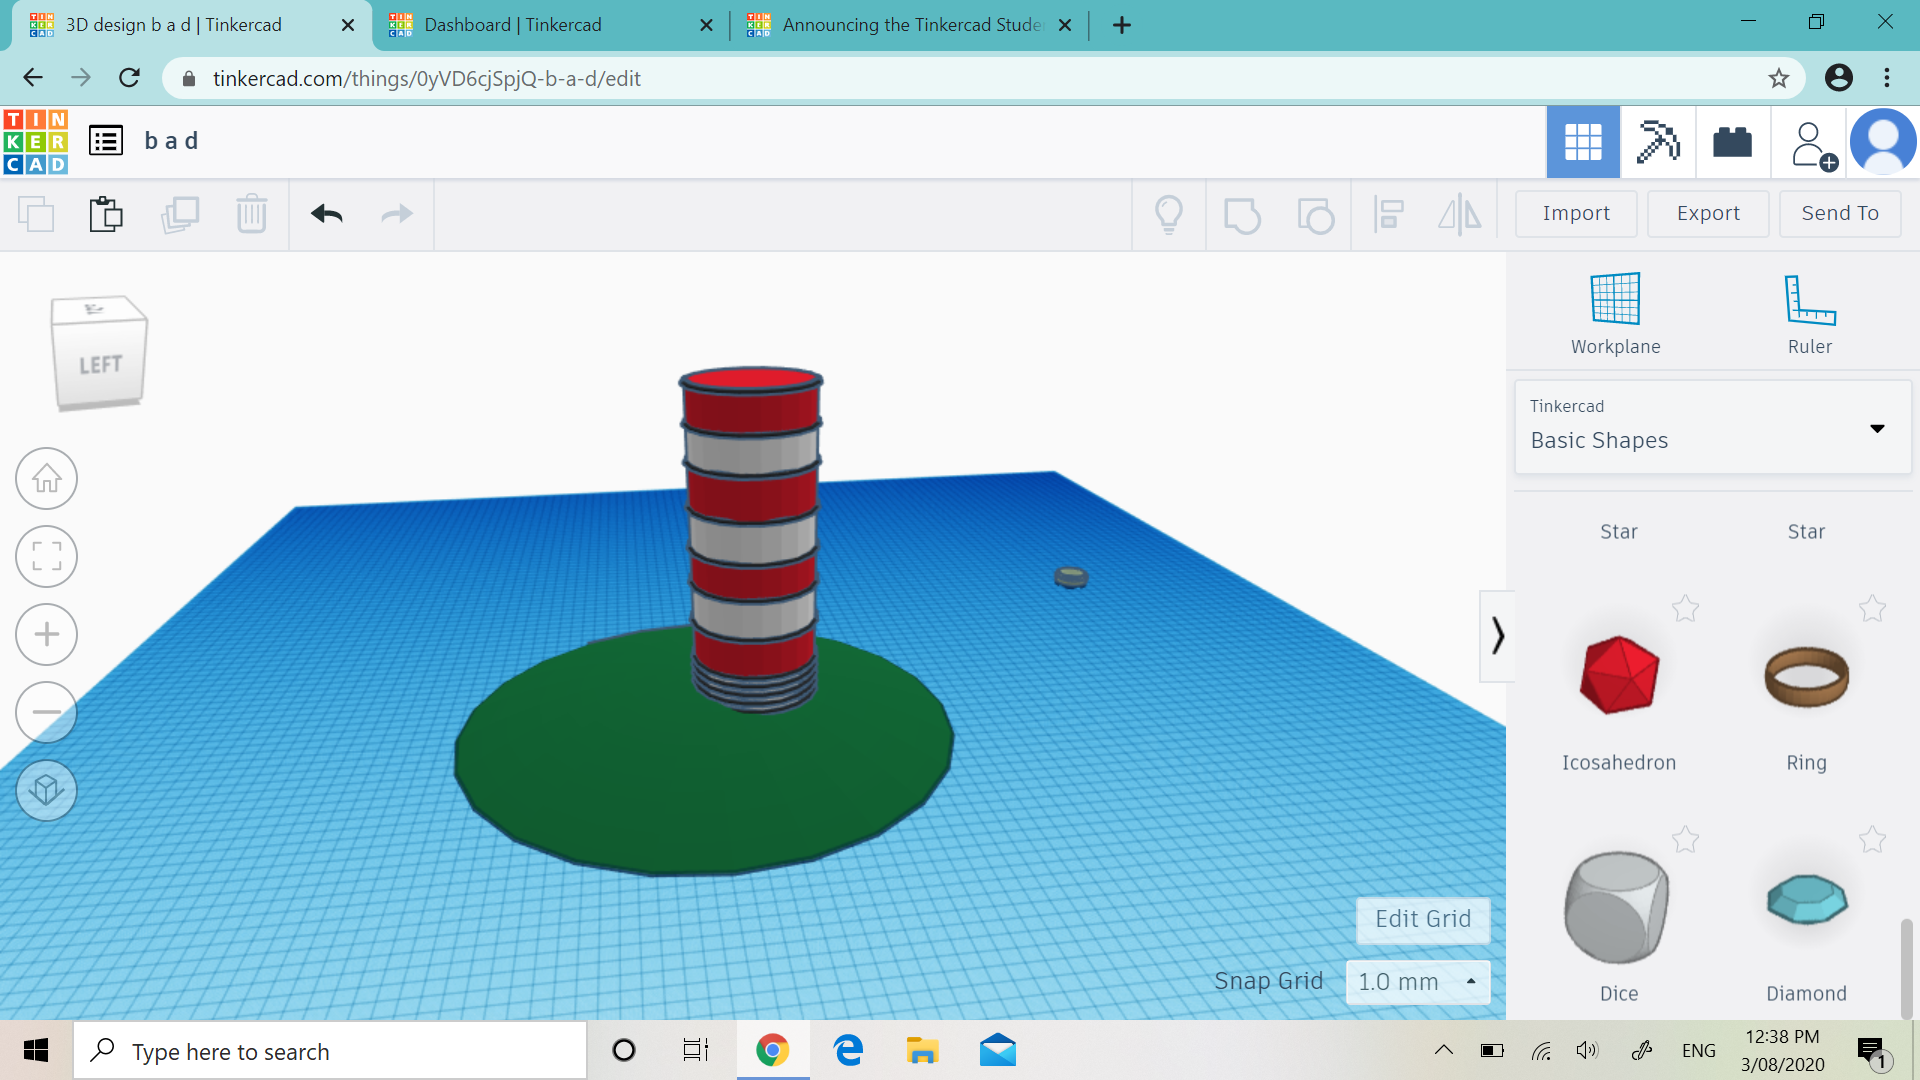Open the design list menu icon
The height and width of the screenshot is (1080, 1920).
pyautogui.click(x=106, y=141)
